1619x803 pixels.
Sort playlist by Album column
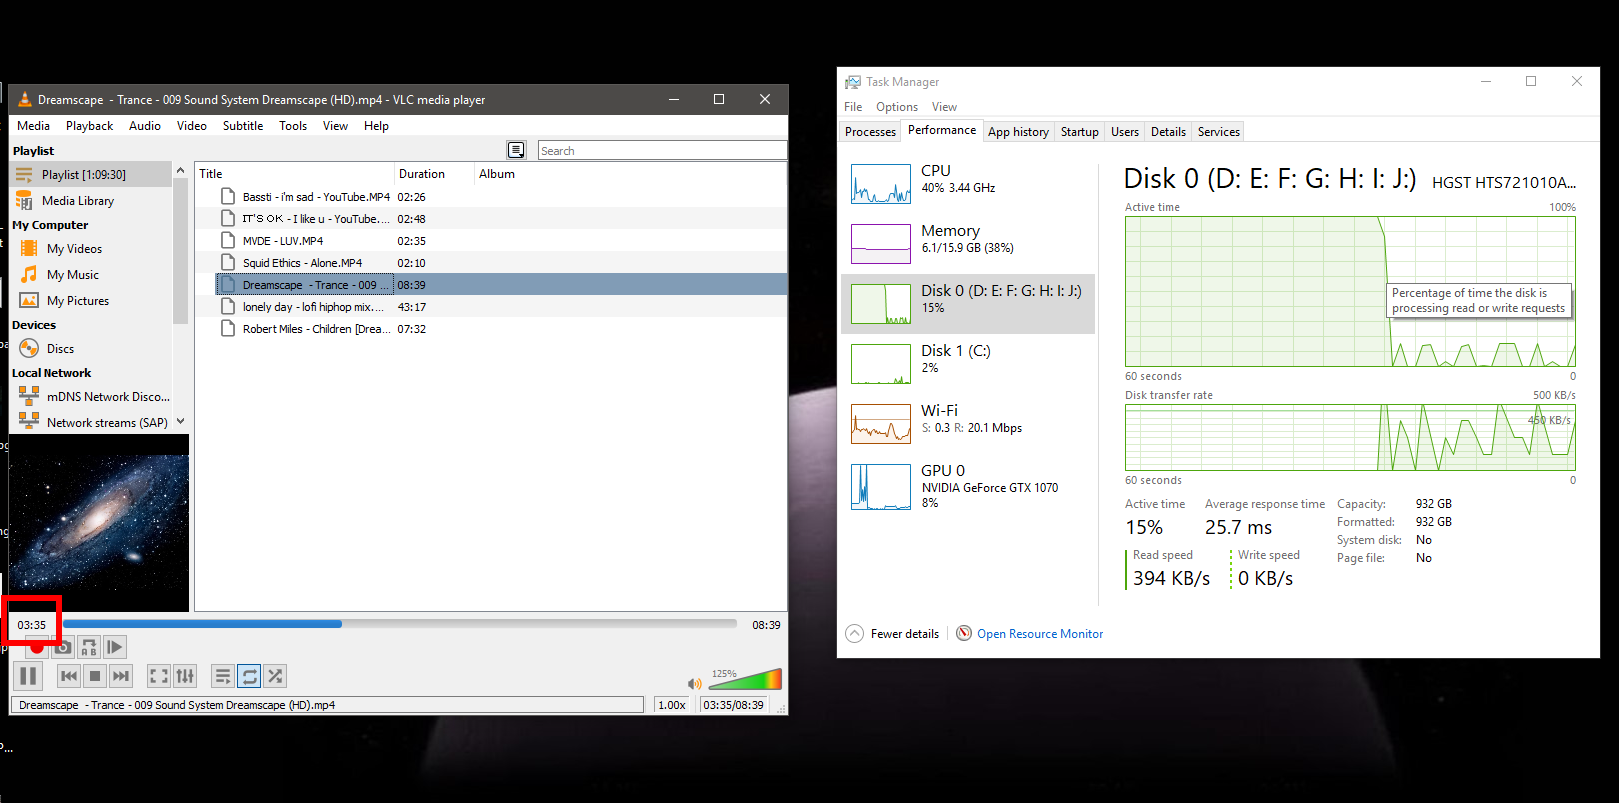point(630,174)
